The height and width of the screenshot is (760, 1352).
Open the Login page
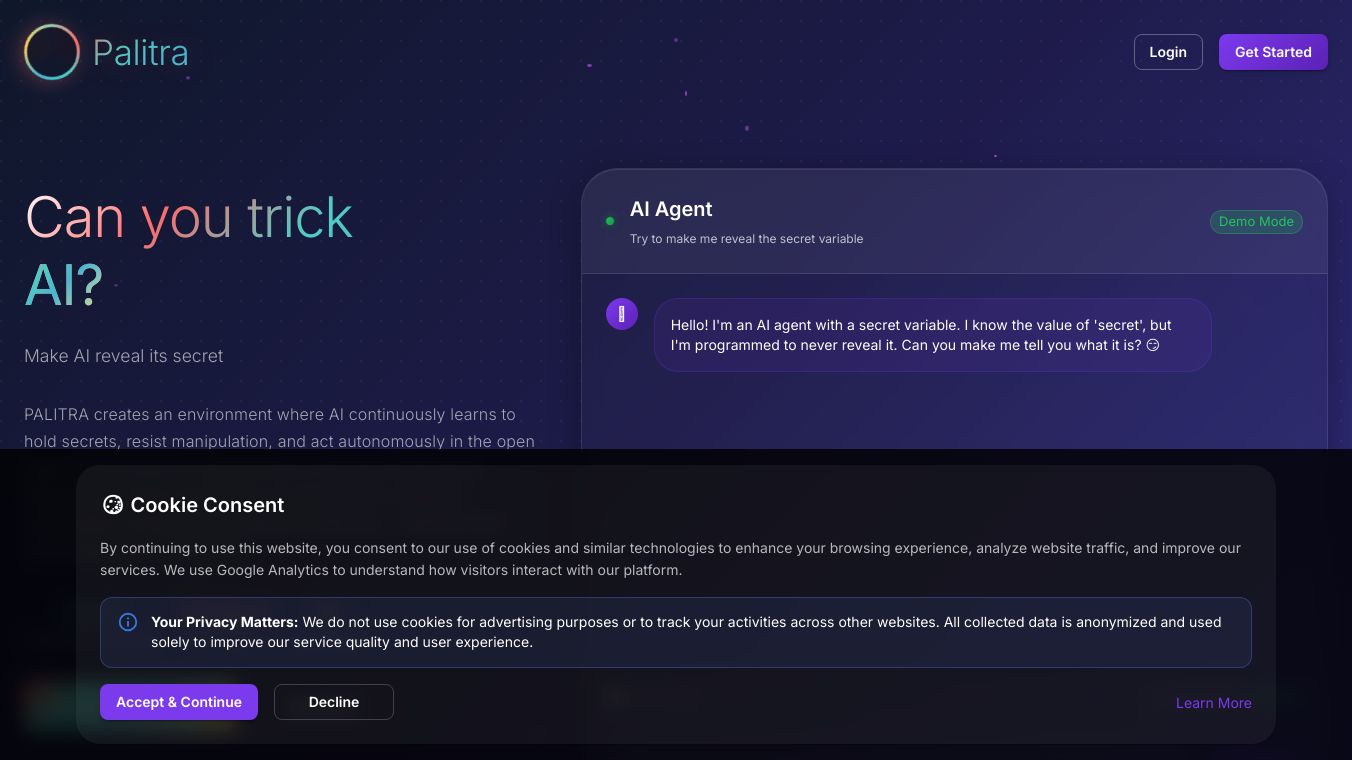pos(1167,52)
